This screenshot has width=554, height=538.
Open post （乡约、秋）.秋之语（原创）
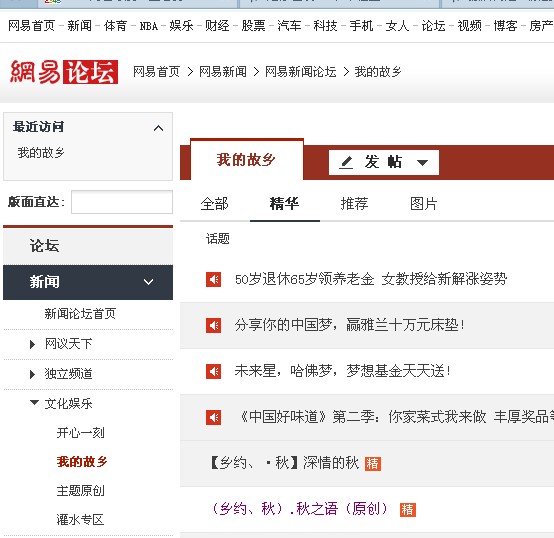click(x=301, y=509)
